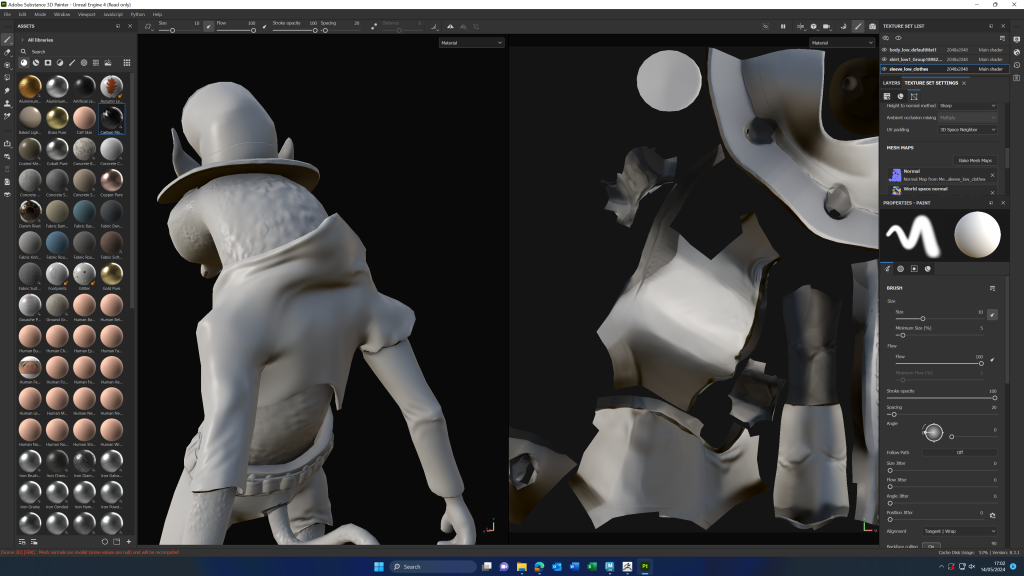Toggle the Follow Path Off switch

(959, 452)
